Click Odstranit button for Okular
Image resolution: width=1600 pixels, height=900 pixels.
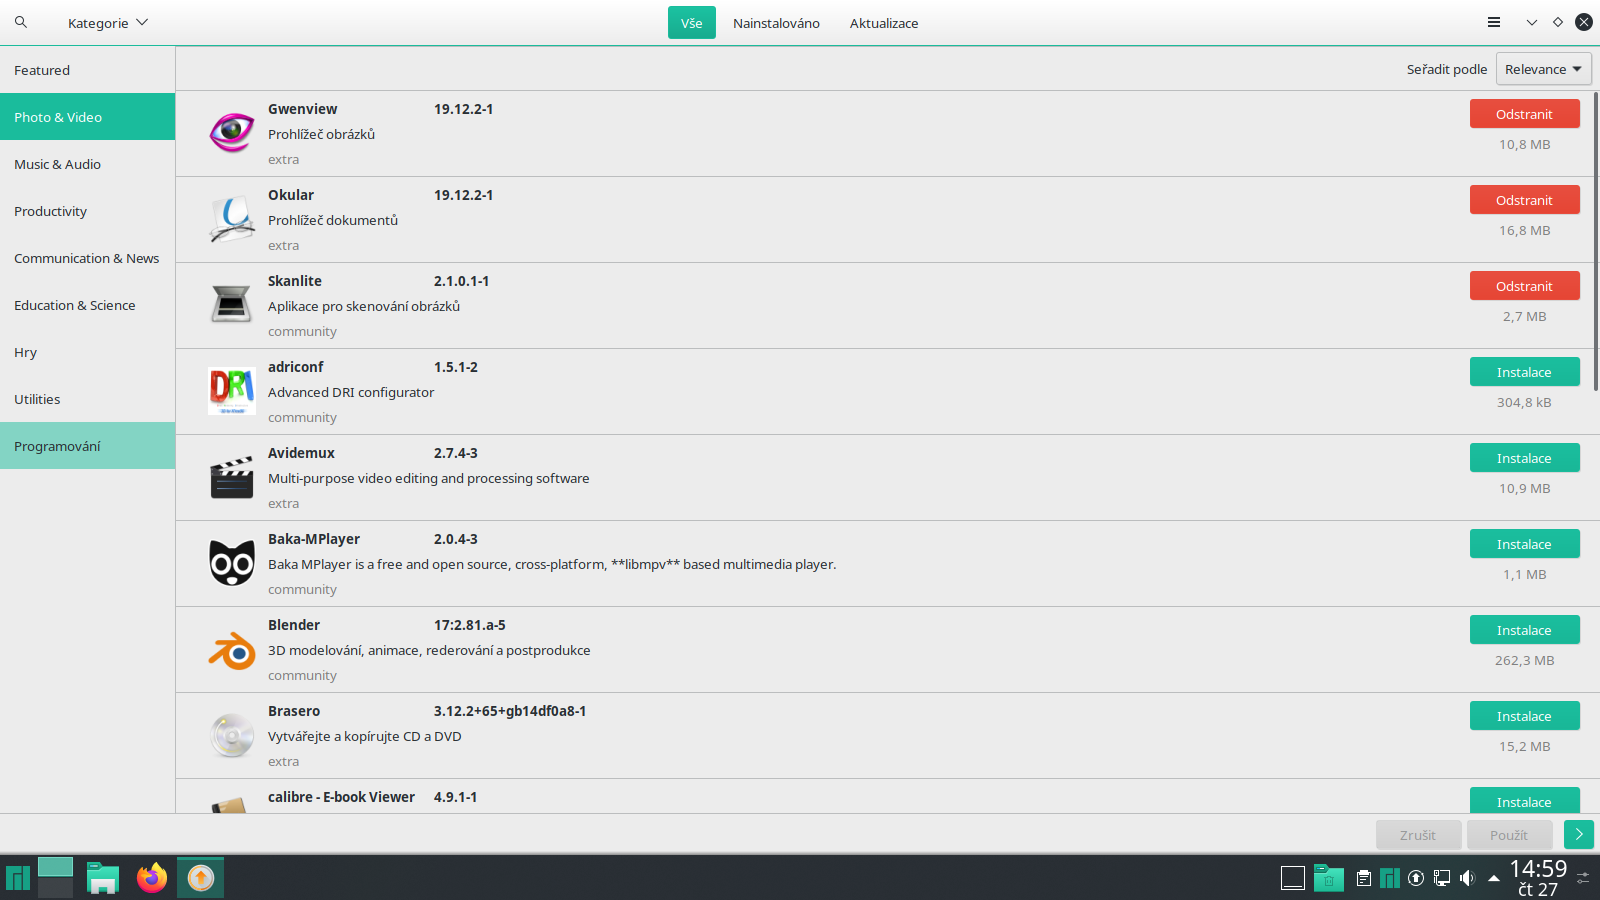[x=1524, y=199]
